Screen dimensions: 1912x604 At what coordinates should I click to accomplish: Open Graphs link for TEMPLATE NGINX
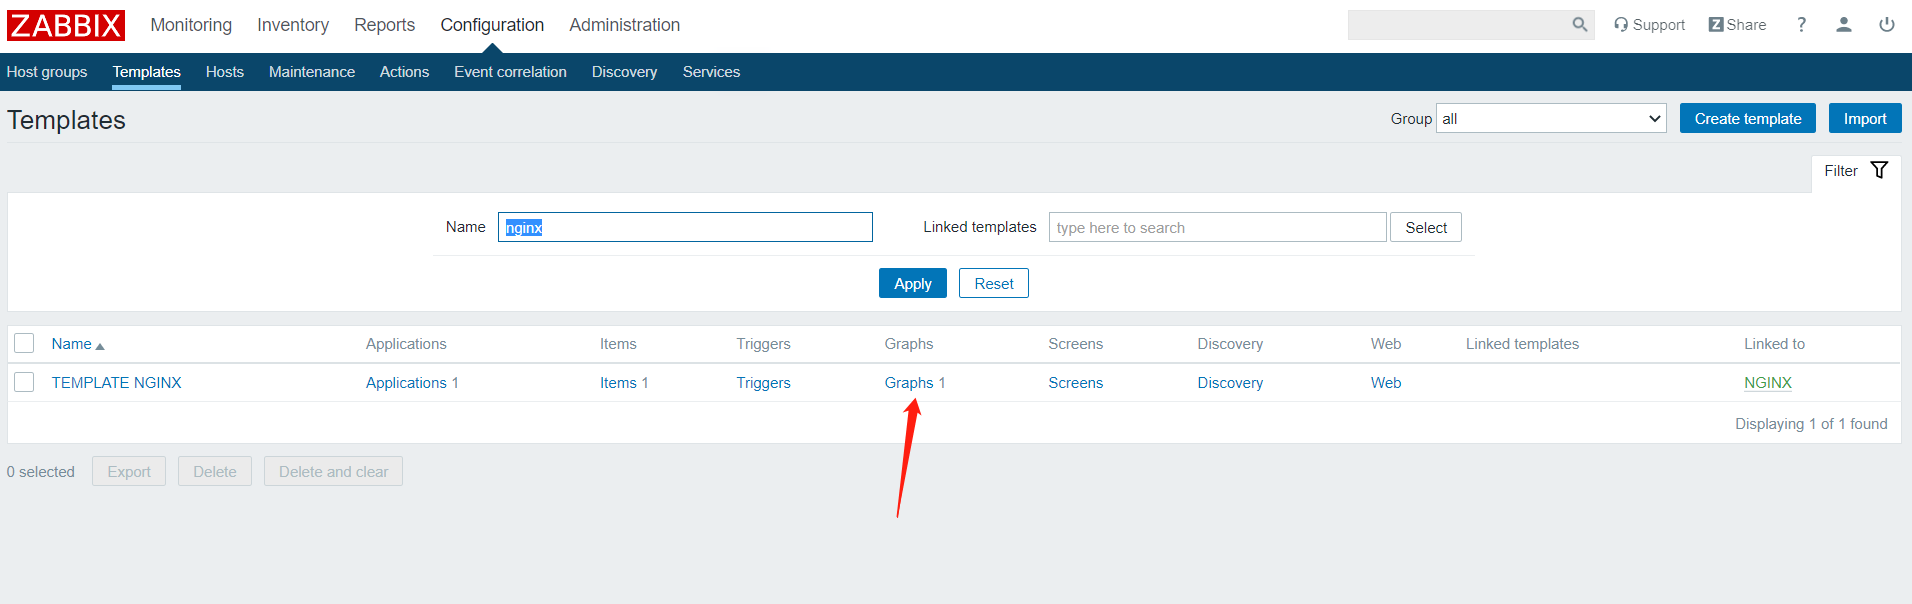(x=909, y=383)
